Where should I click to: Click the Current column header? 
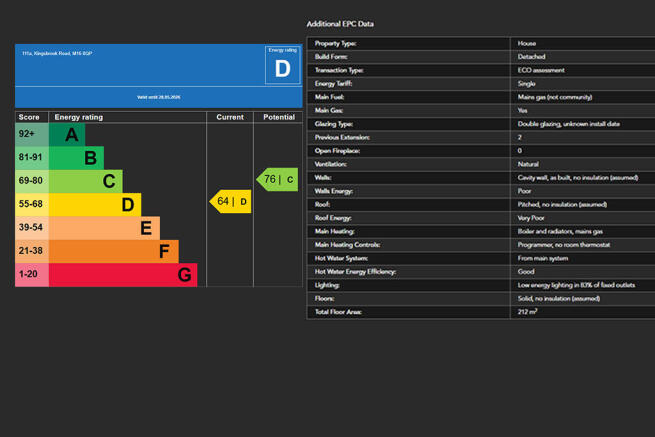pos(230,117)
